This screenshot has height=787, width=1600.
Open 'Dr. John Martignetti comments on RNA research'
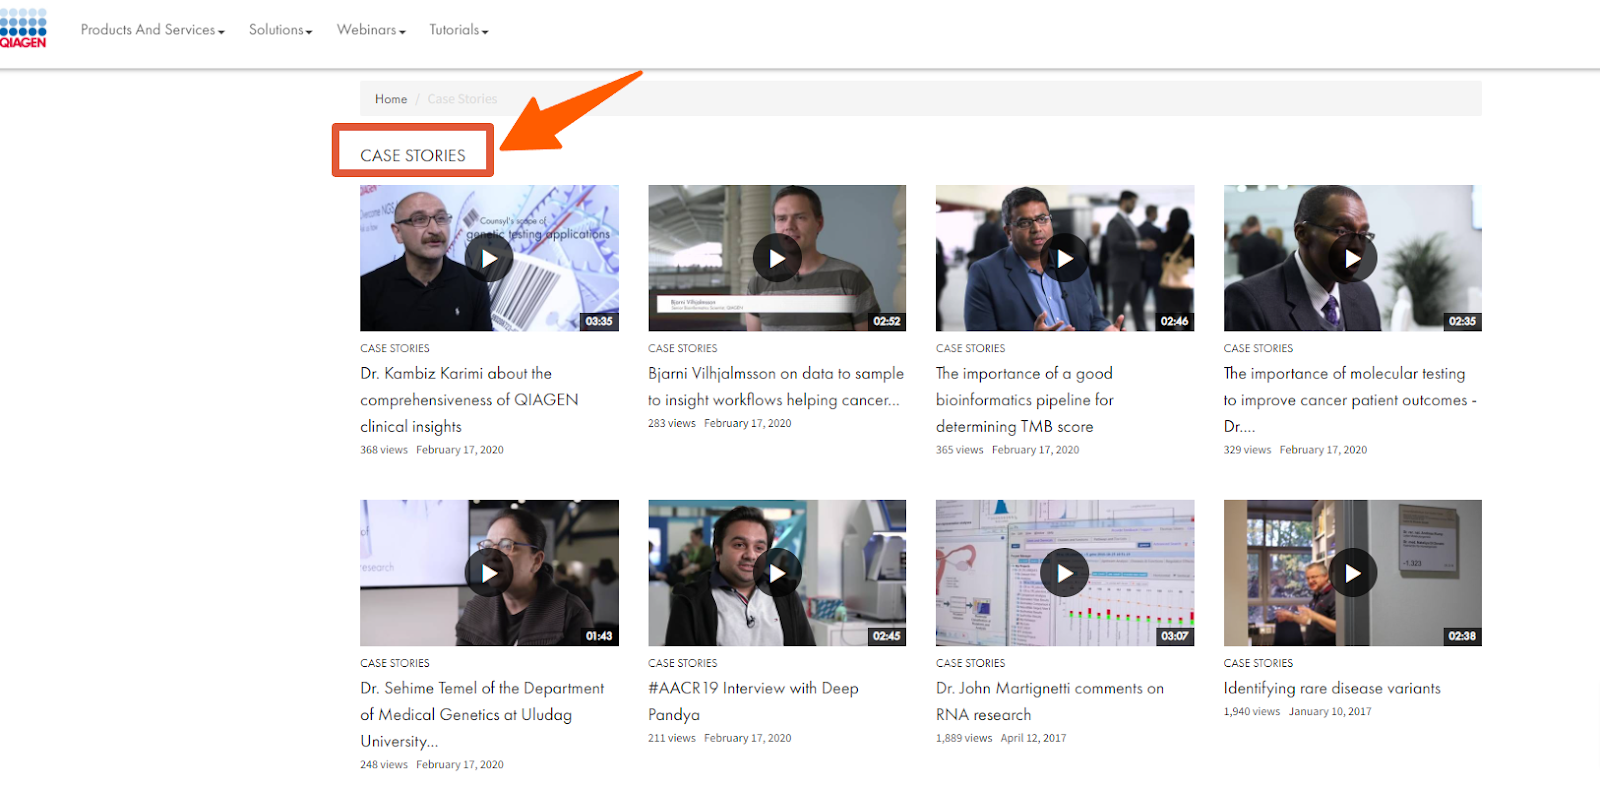pos(1050,701)
